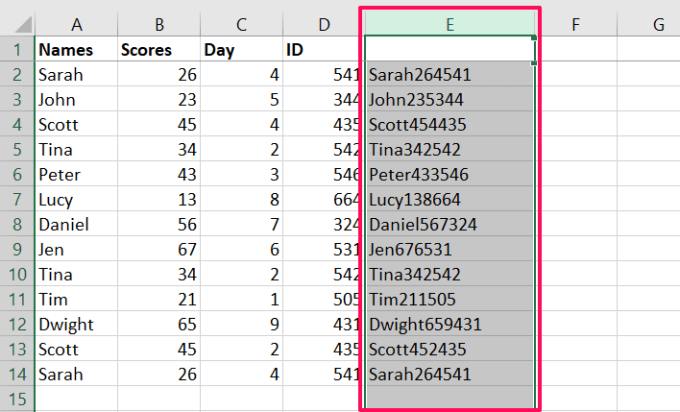
Task: Select cell with name Daniel
Action: click(76, 224)
